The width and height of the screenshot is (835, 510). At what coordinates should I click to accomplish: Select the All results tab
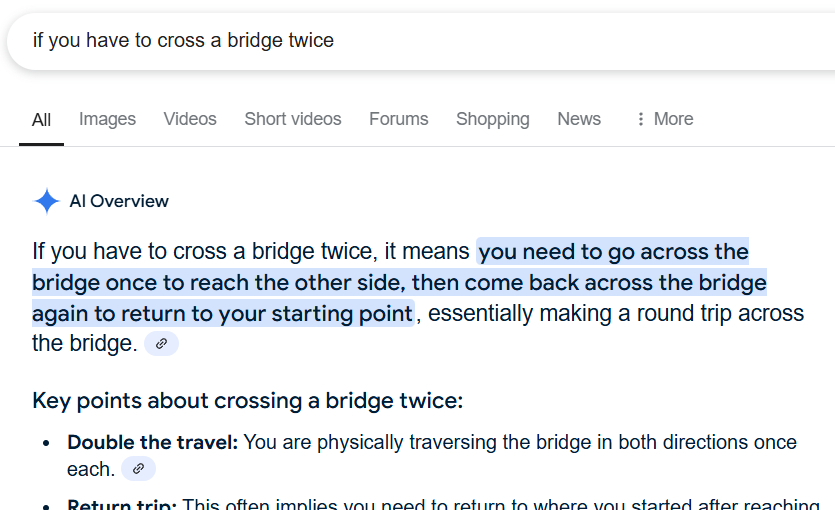point(41,120)
